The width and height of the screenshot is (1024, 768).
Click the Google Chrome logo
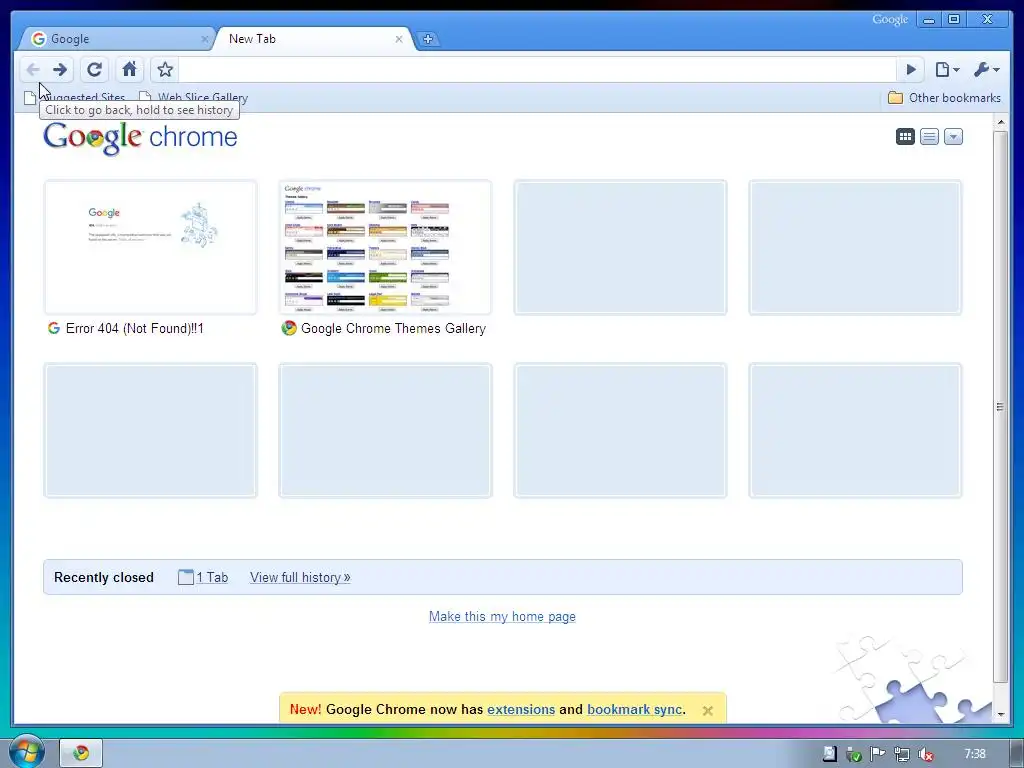click(140, 138)
